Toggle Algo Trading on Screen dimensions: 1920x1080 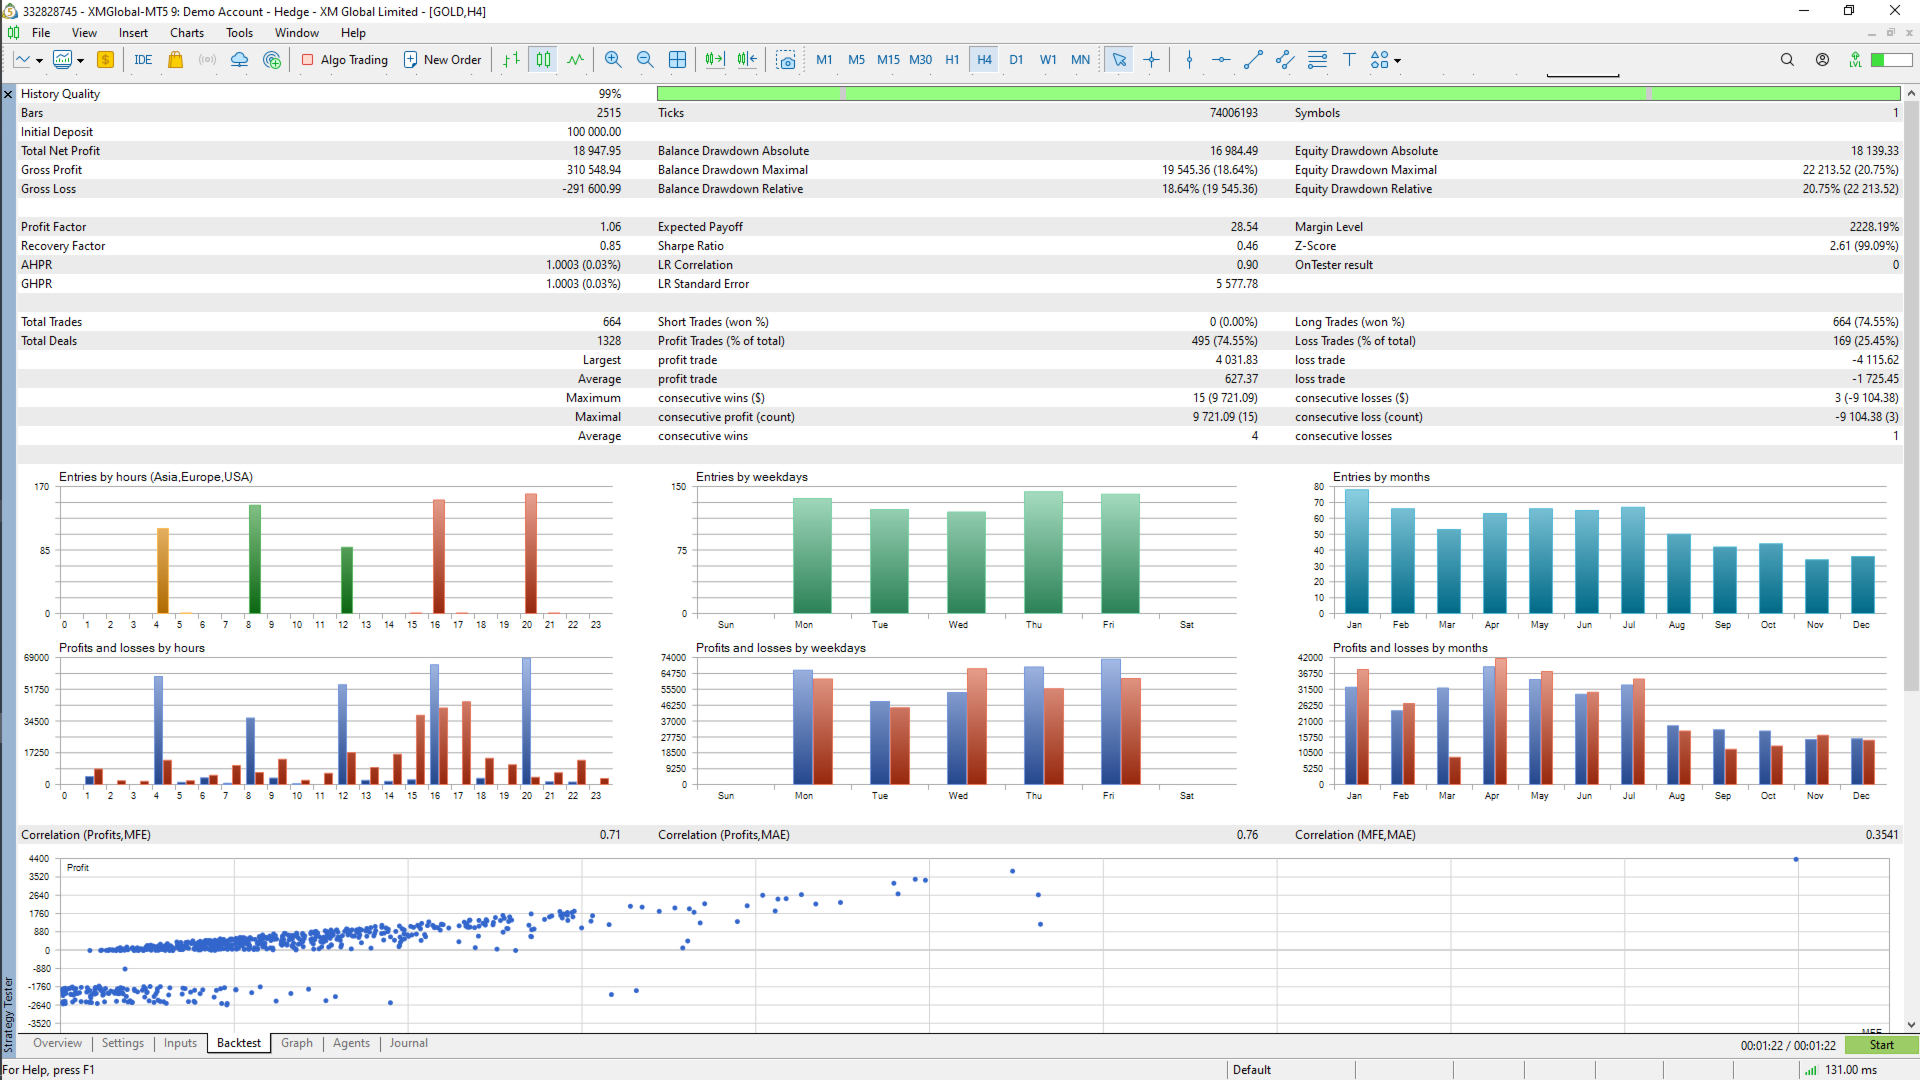point(345,60)
